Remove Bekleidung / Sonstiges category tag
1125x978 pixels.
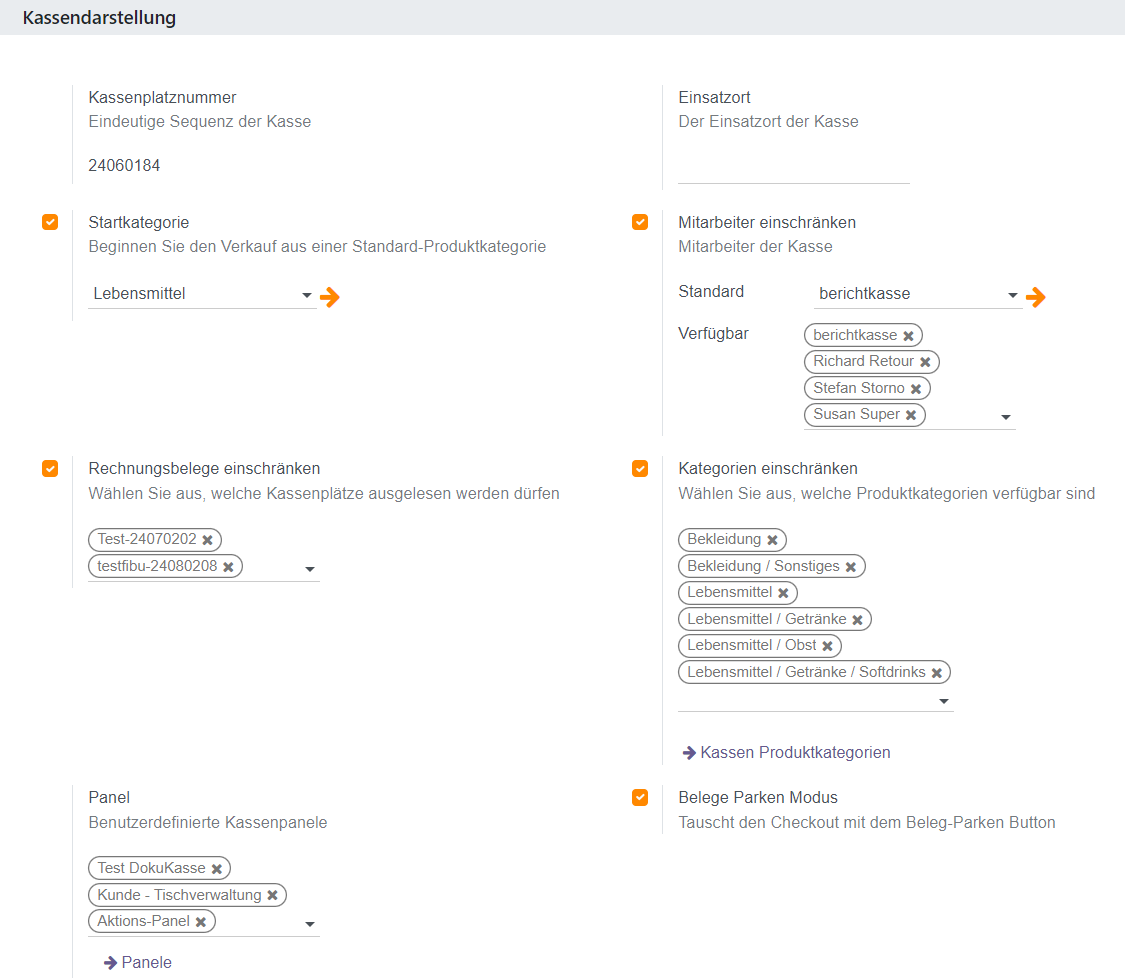coord(851,567)
